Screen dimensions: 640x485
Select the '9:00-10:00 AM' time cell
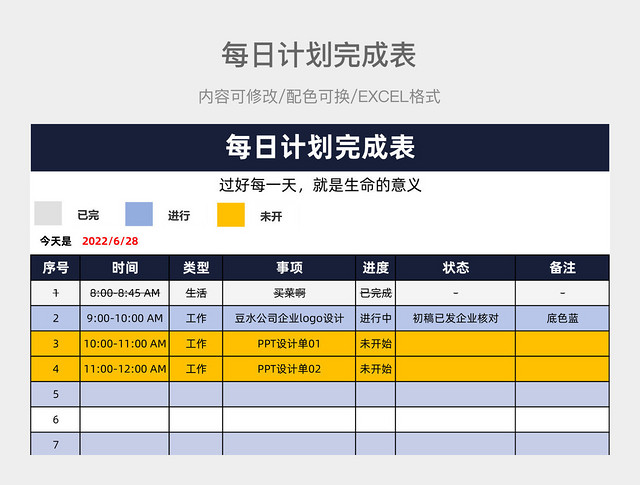point(125,318)
